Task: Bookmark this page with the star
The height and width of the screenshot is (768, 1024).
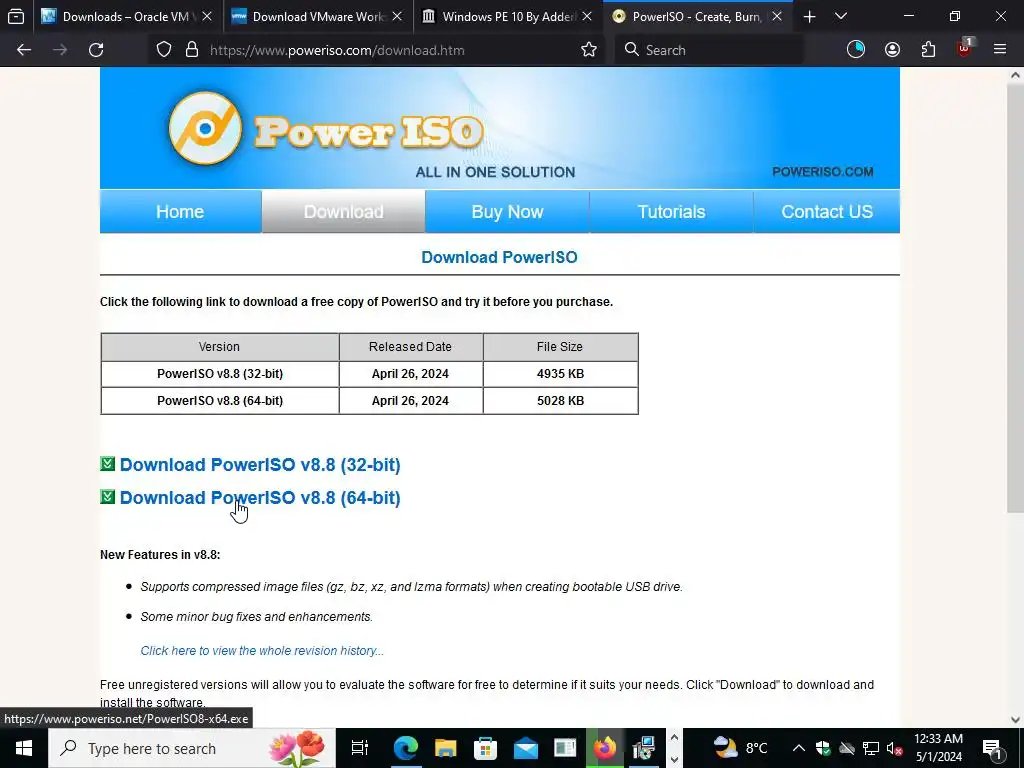Action: pos(588,50)
